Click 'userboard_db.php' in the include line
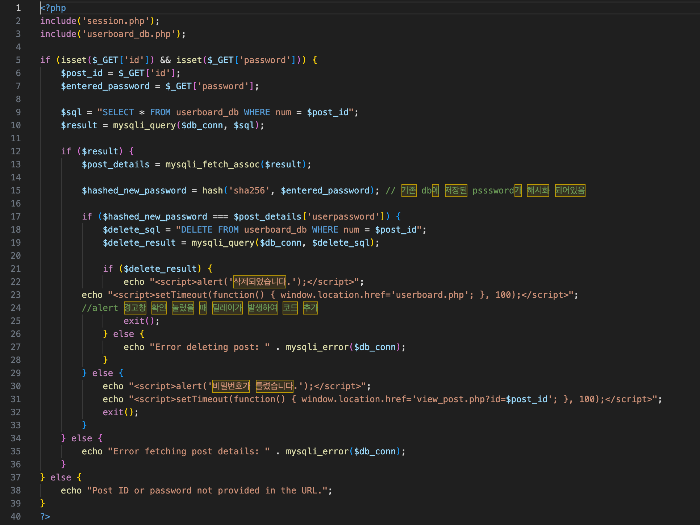Image resolution: width=700 pixels, height=525 pixels. pyautogui.click(x=129, y=34)
